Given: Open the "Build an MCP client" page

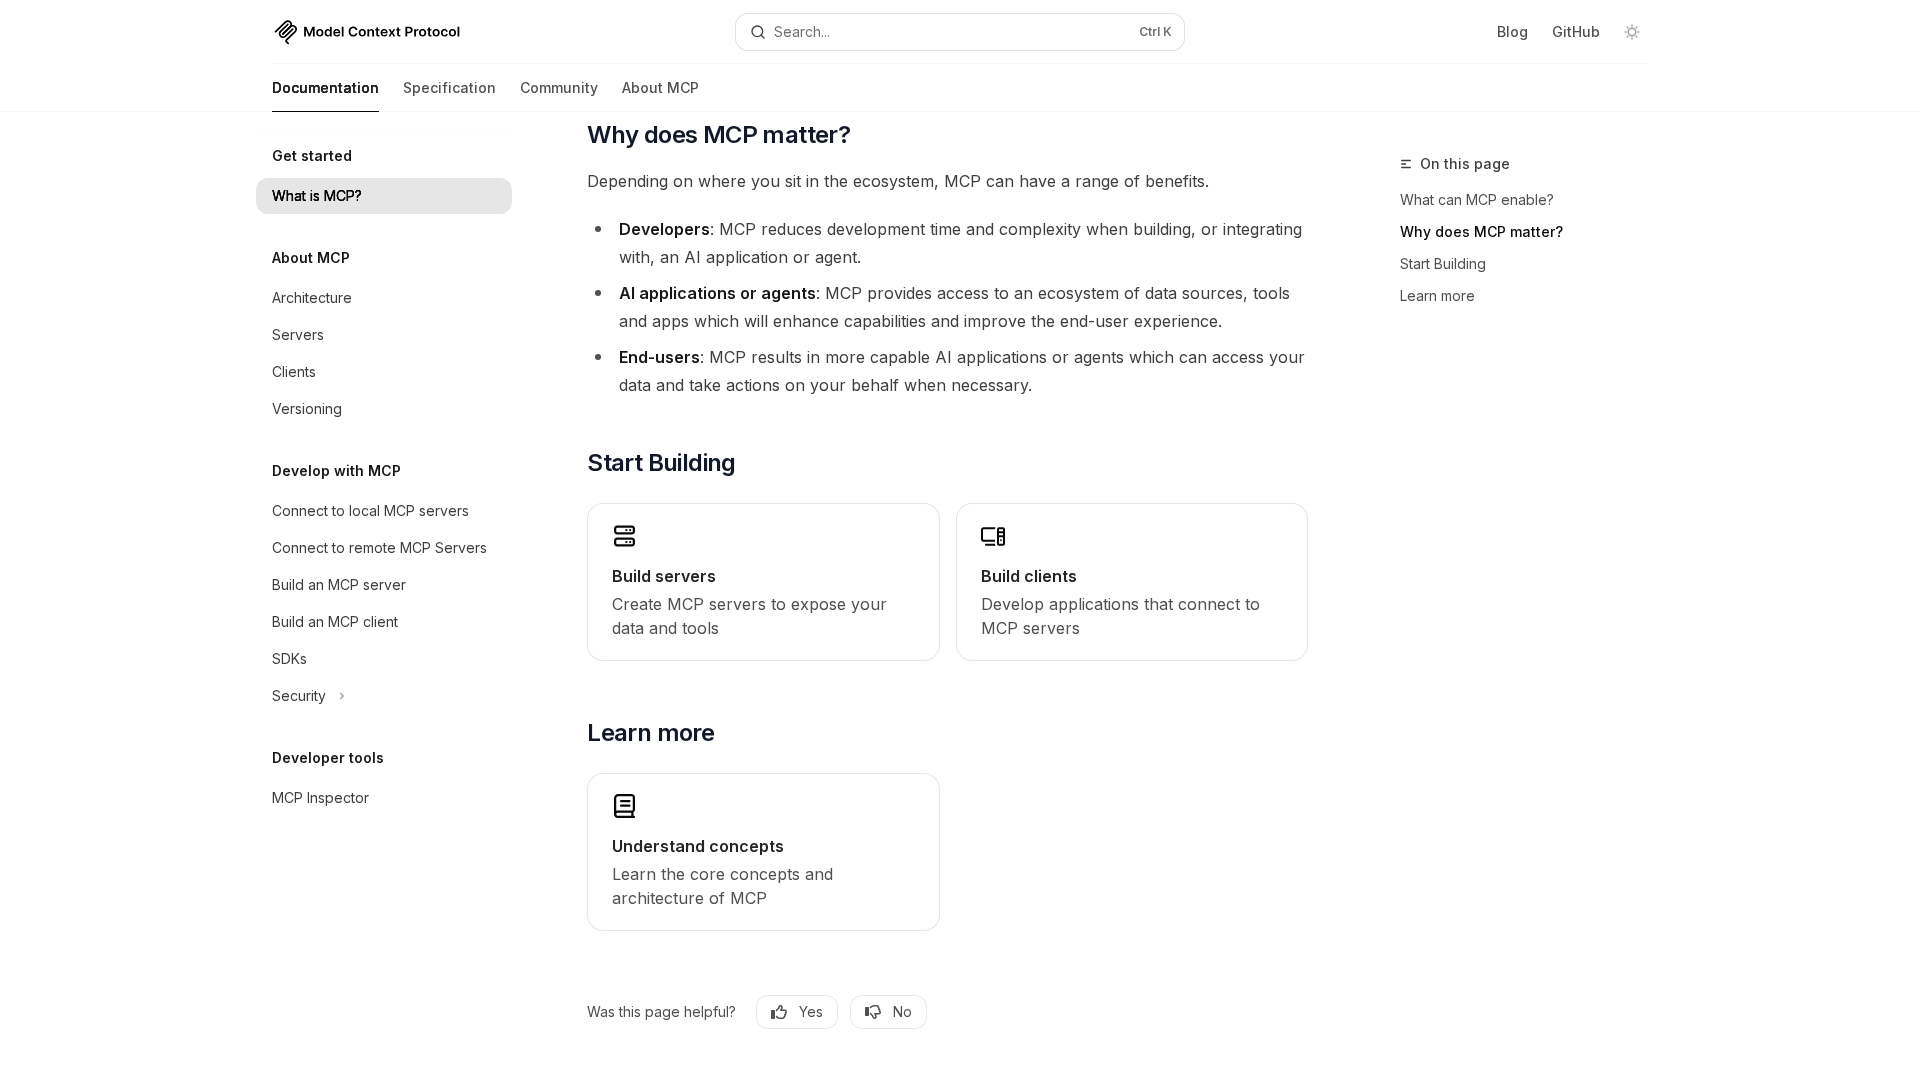Looking at the screenshot, I should tap(335, 622).
